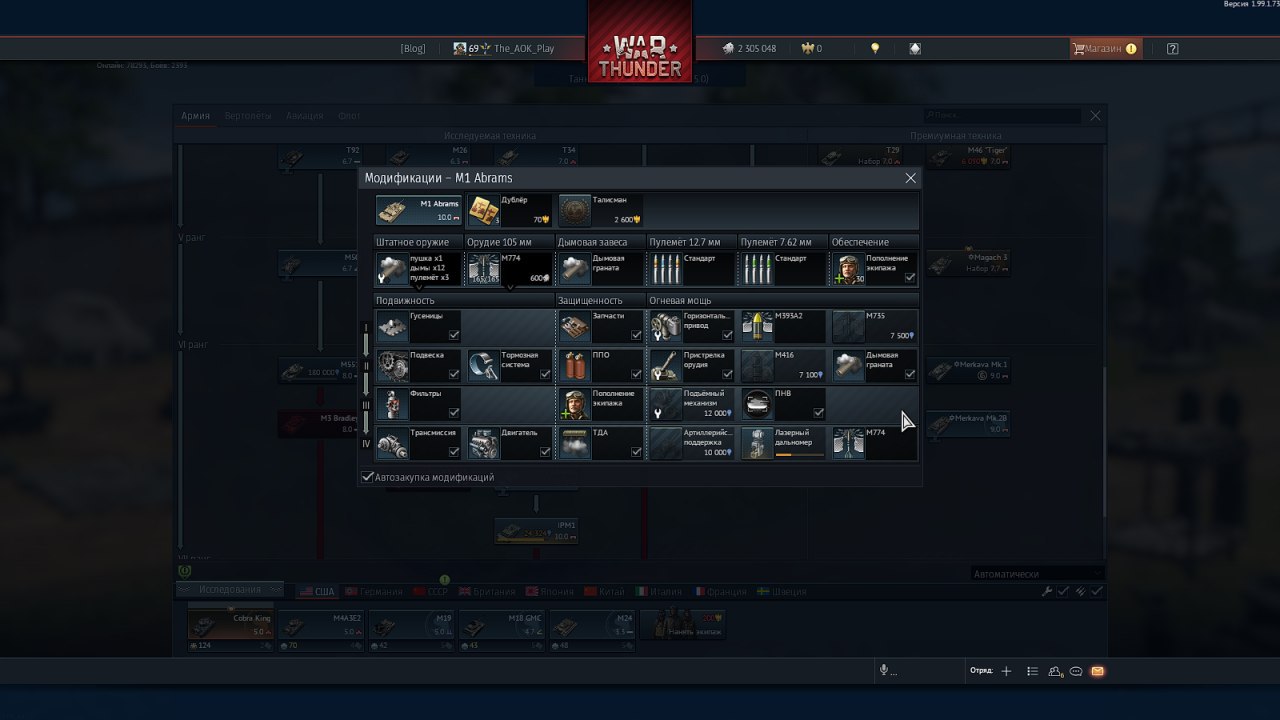
Task: Click the Гусеницы tracks module icon
Action: point(393,326)
